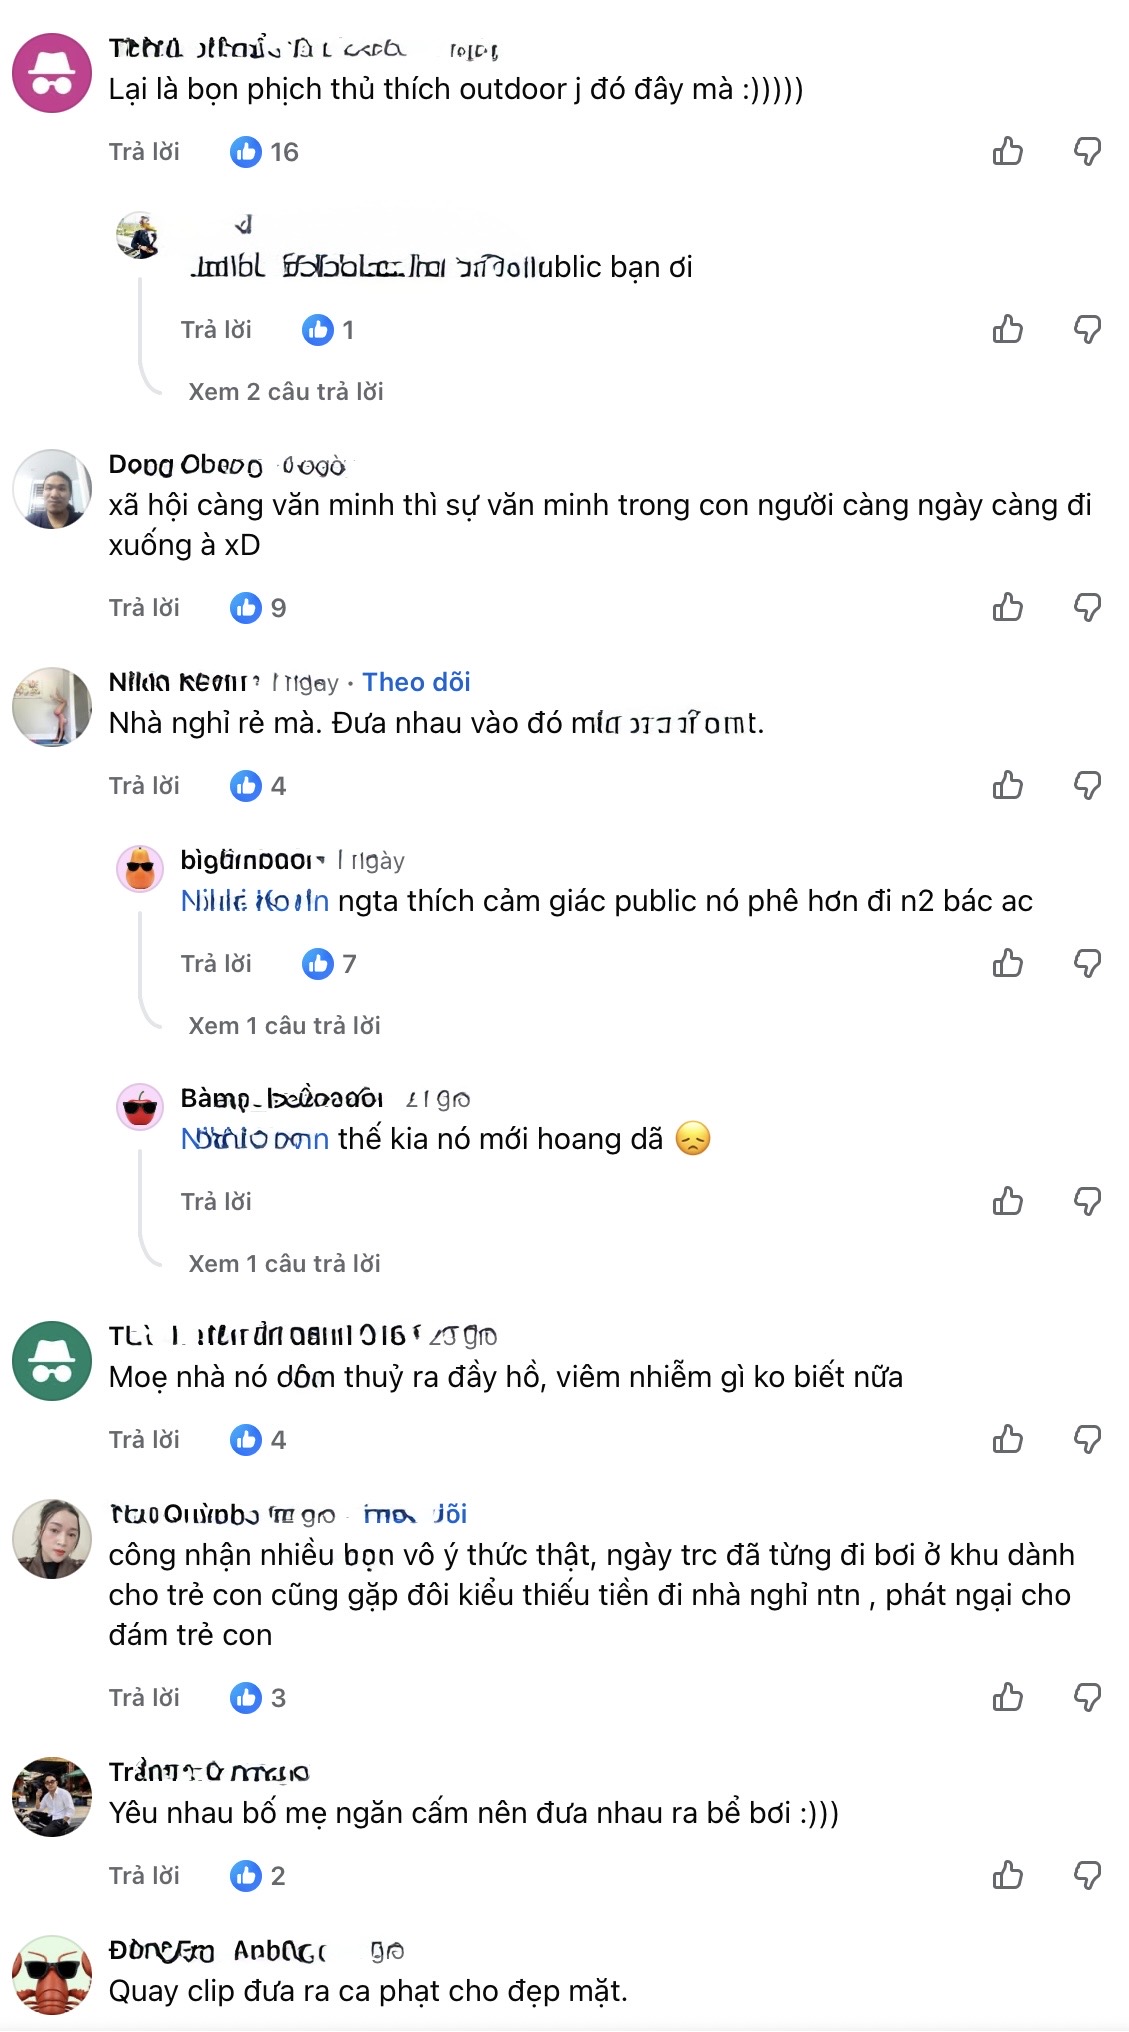Click 'Trả lời' under 'Yêu nhau bố mẹ' comment
This screenshot has width=1129, height=2032.
click(x=144, y=1875)
